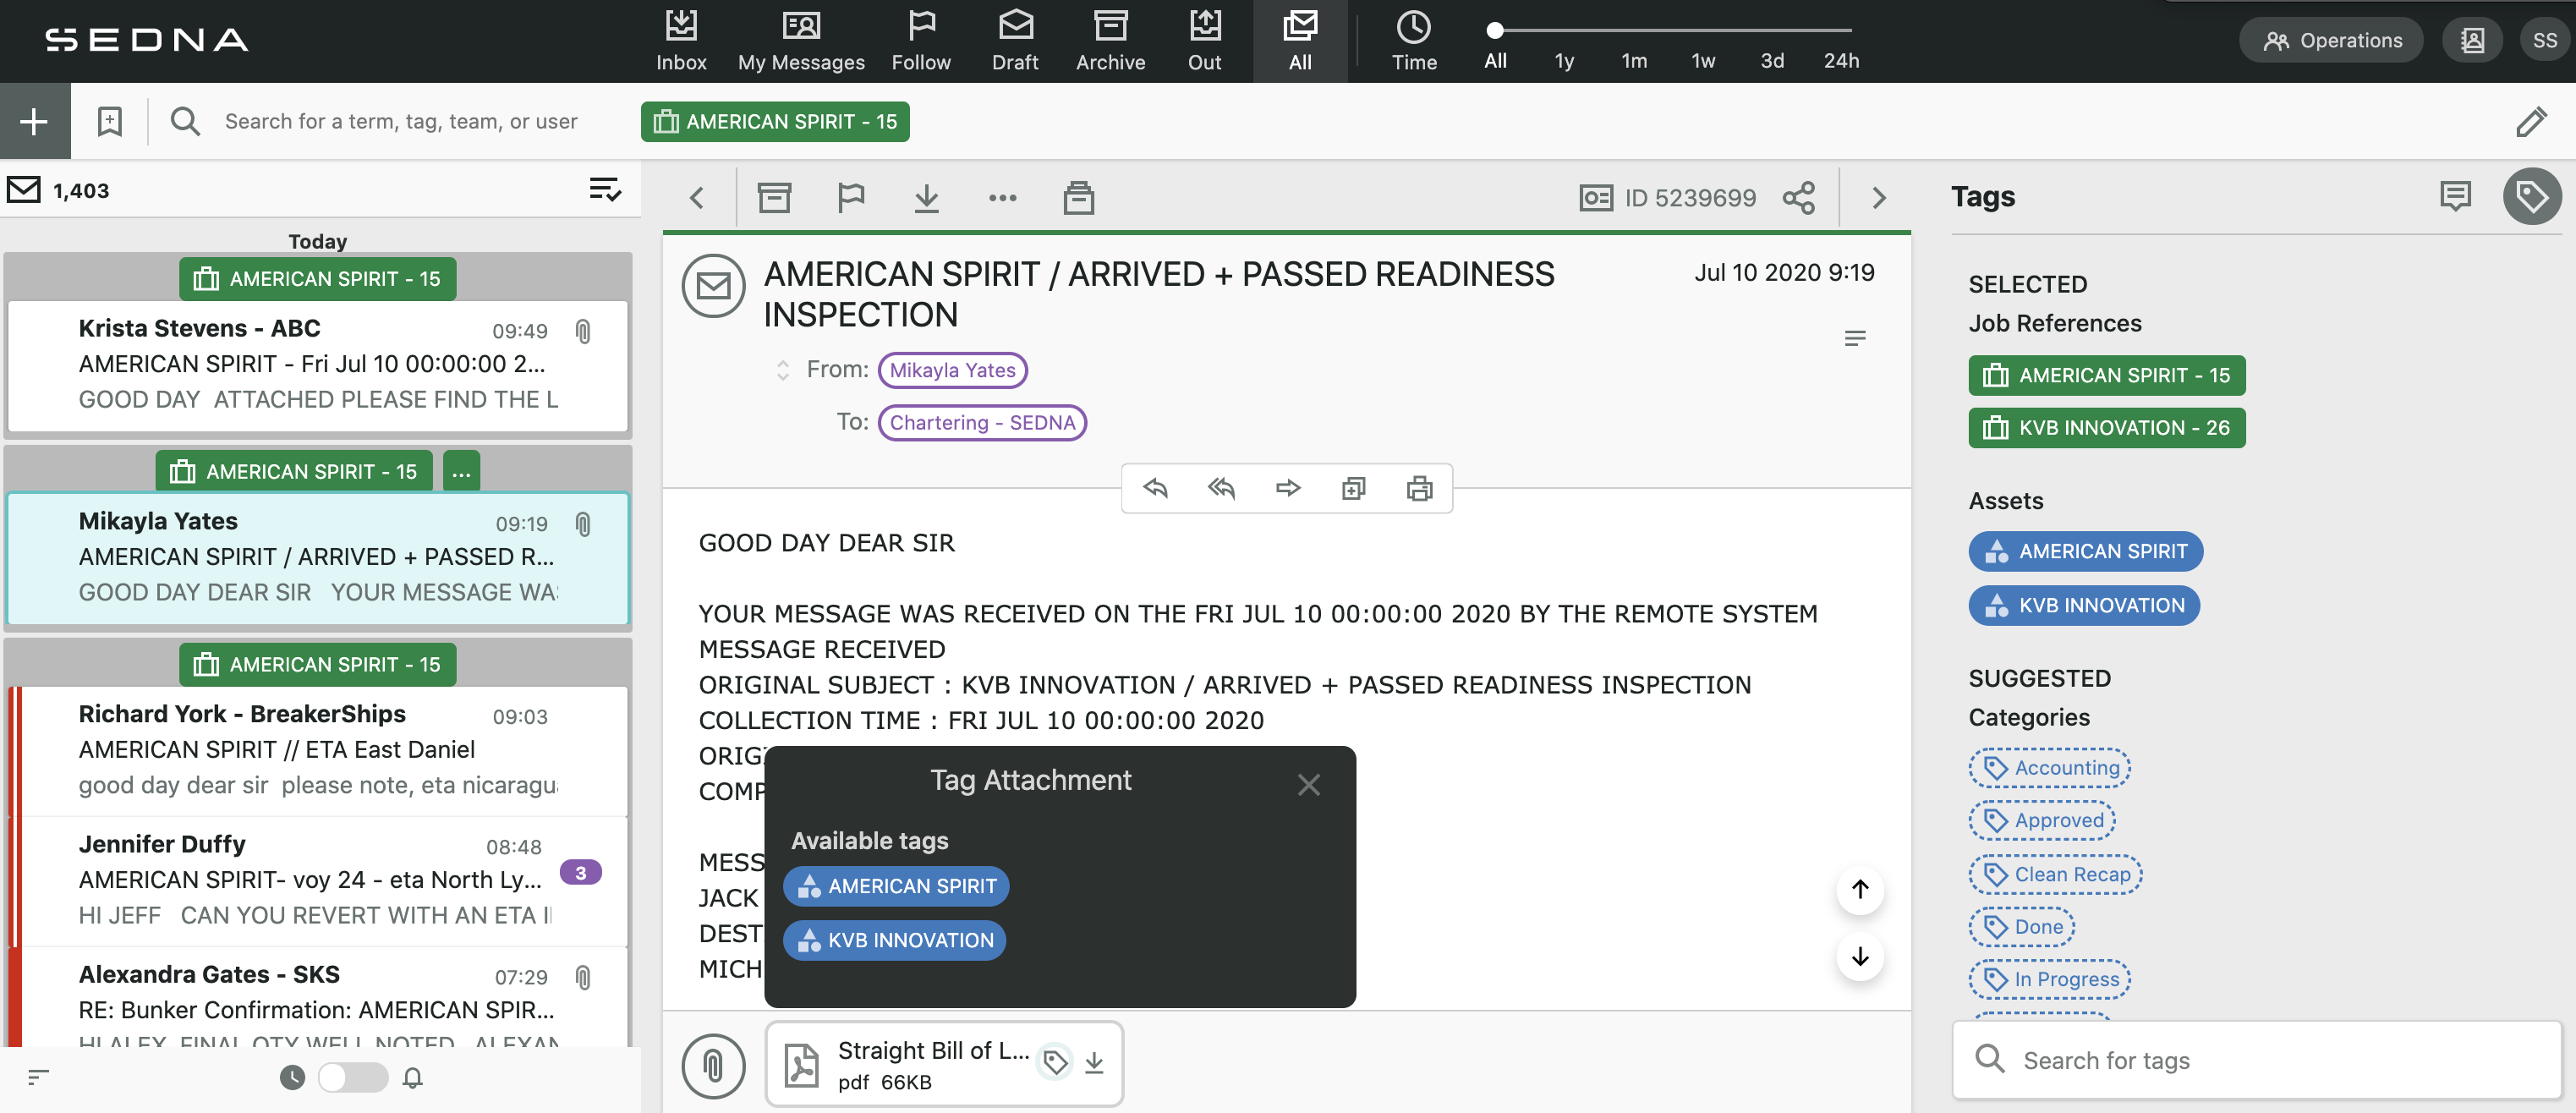Click the share icon next to ID 5239699
The height and width of the screenshot is (1113, 2576).
pyautogui.click(x=1798, y=197)
